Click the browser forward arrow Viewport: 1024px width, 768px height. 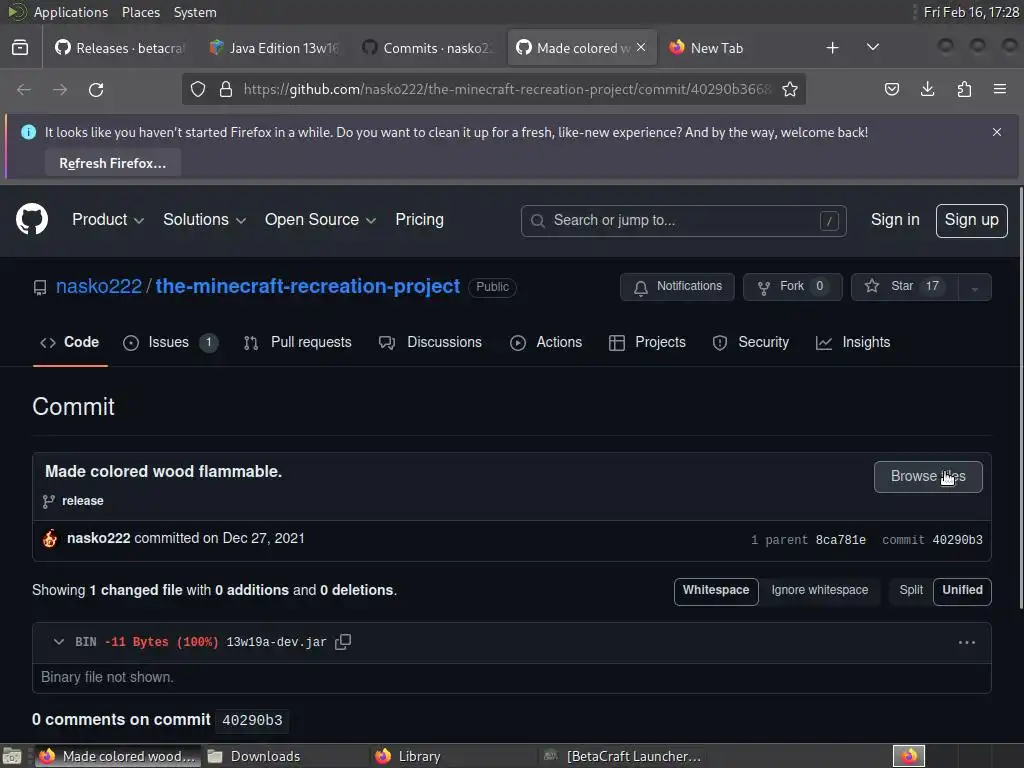[60, 89]
